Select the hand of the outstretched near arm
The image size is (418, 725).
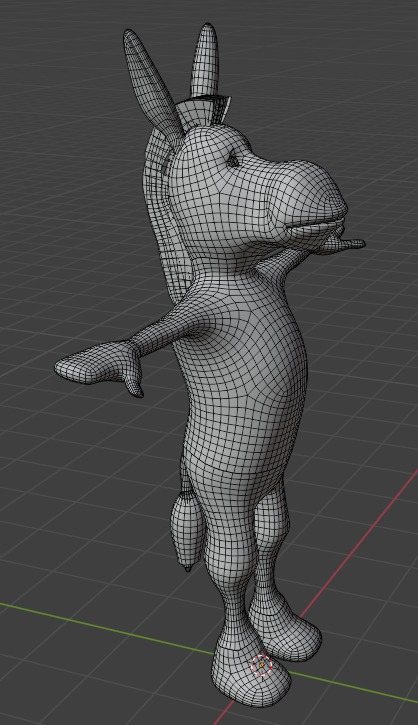point(99,368)
